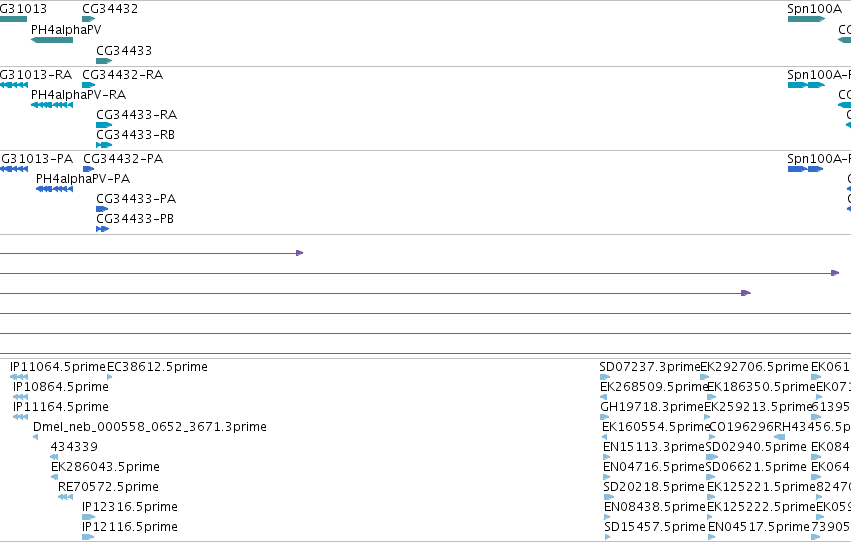Select PH4alphaPV-RA transcript glyph
This screenshot has width=851, height=542.
[x=52, y=105]
